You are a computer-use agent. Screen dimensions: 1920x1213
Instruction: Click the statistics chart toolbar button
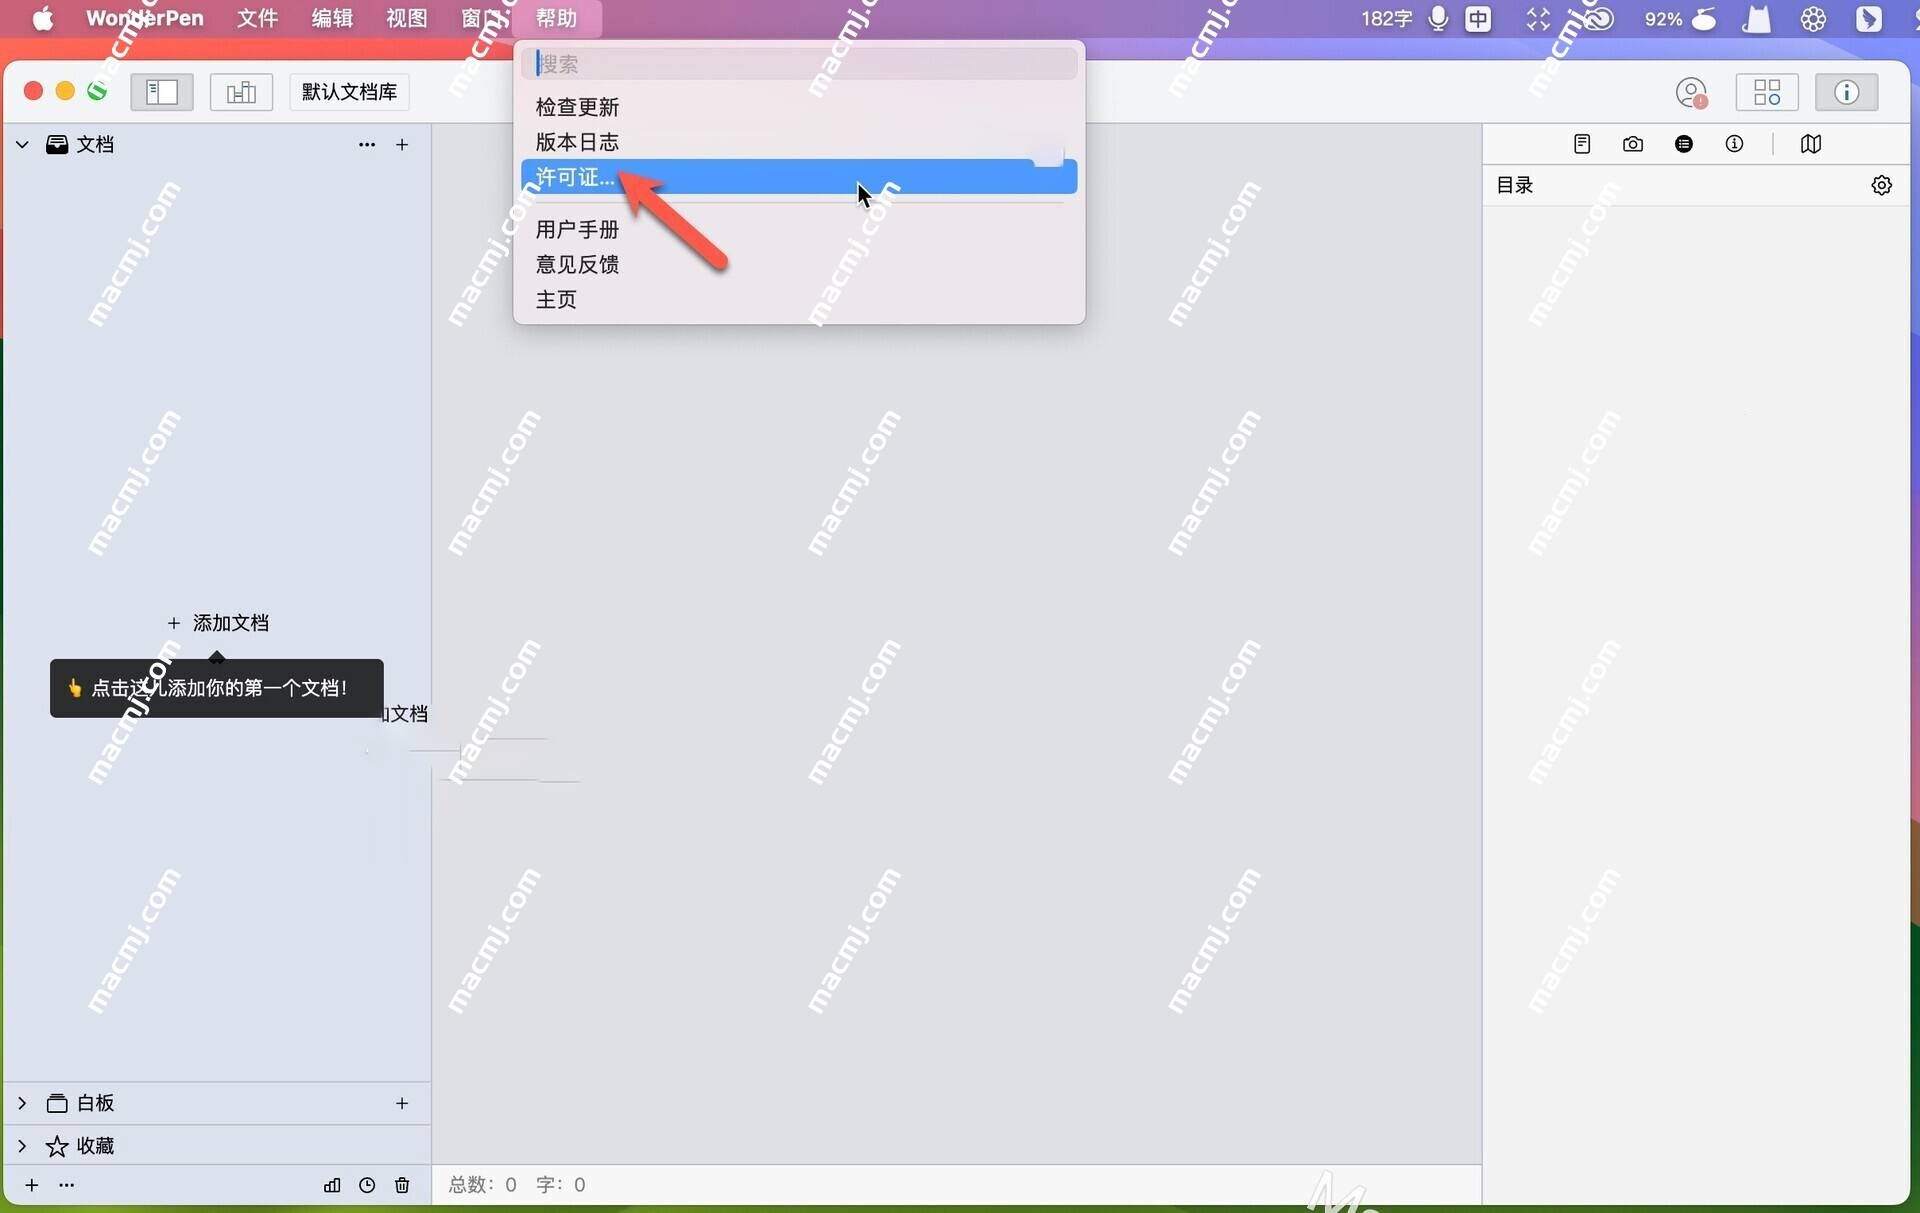click(x=241, y=92)
